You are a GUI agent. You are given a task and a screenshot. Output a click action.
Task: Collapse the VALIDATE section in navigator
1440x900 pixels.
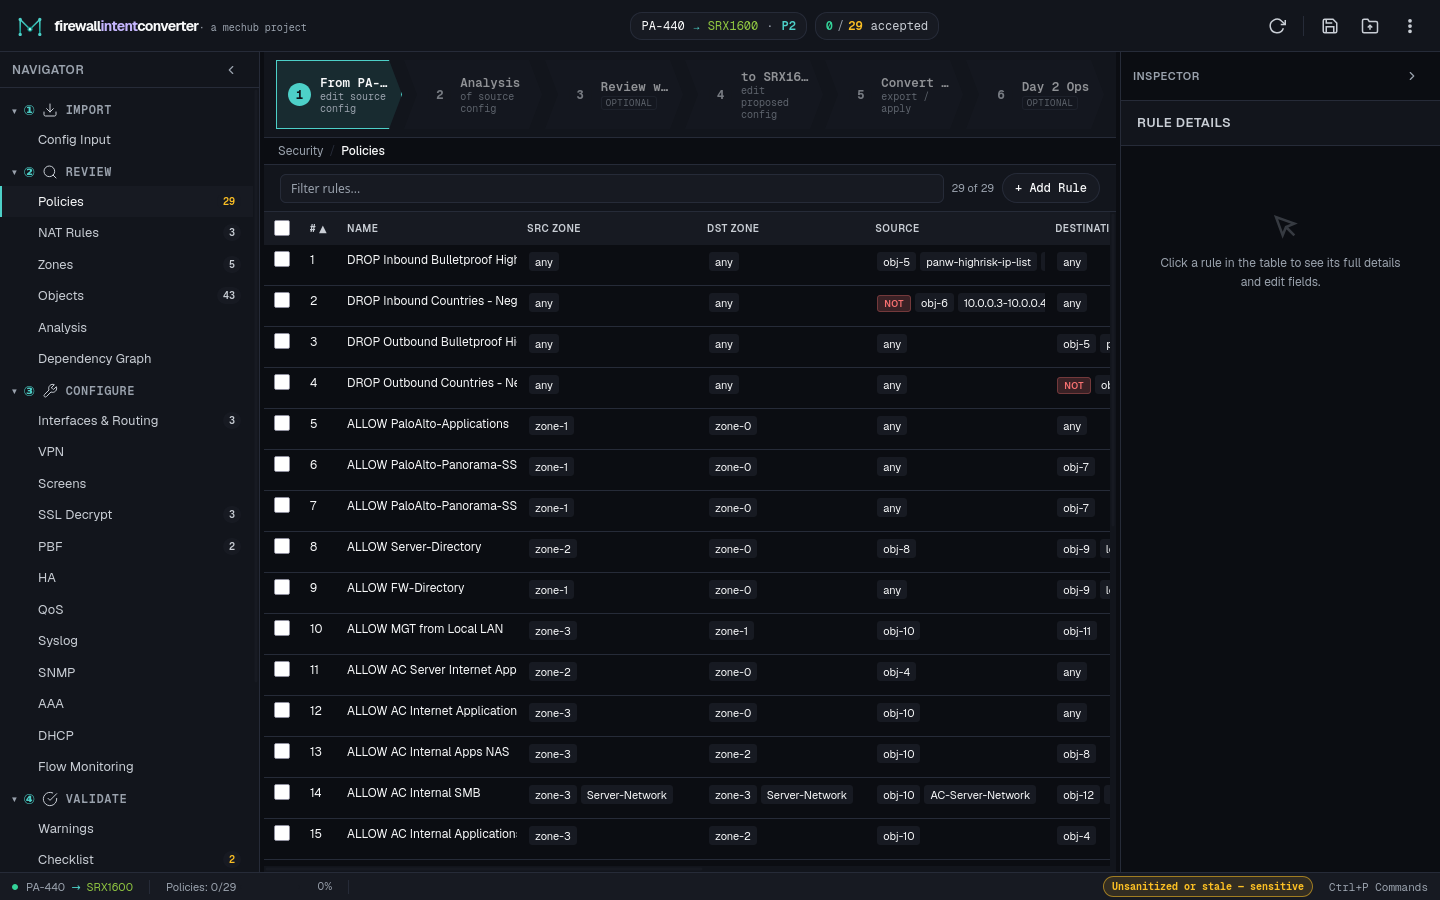(x=14, y=799)
